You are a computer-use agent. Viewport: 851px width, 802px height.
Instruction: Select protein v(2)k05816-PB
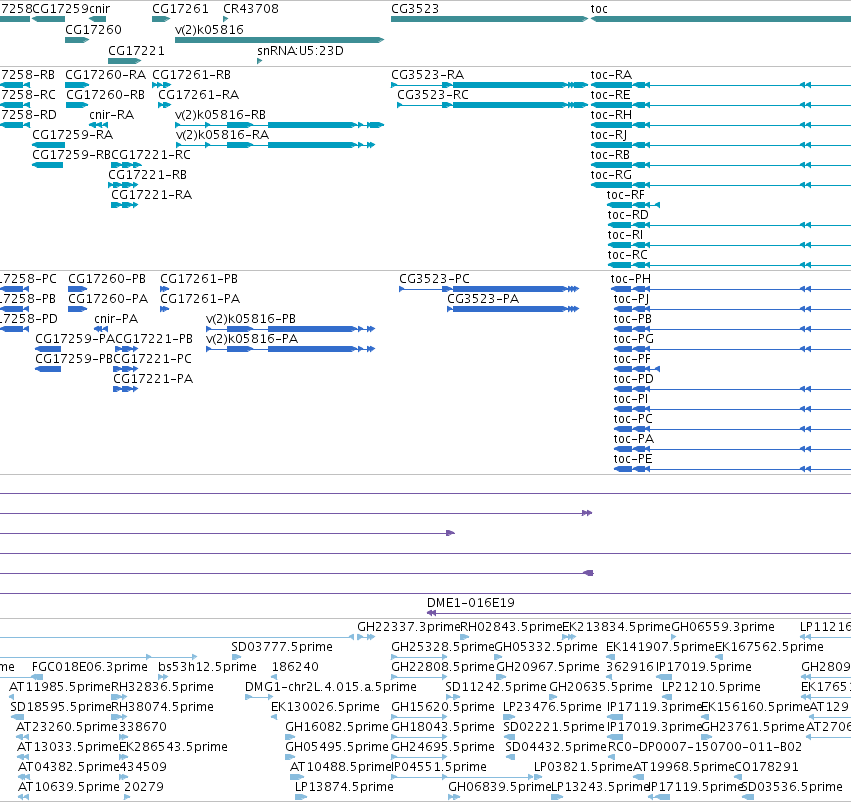tap(251, 319)
